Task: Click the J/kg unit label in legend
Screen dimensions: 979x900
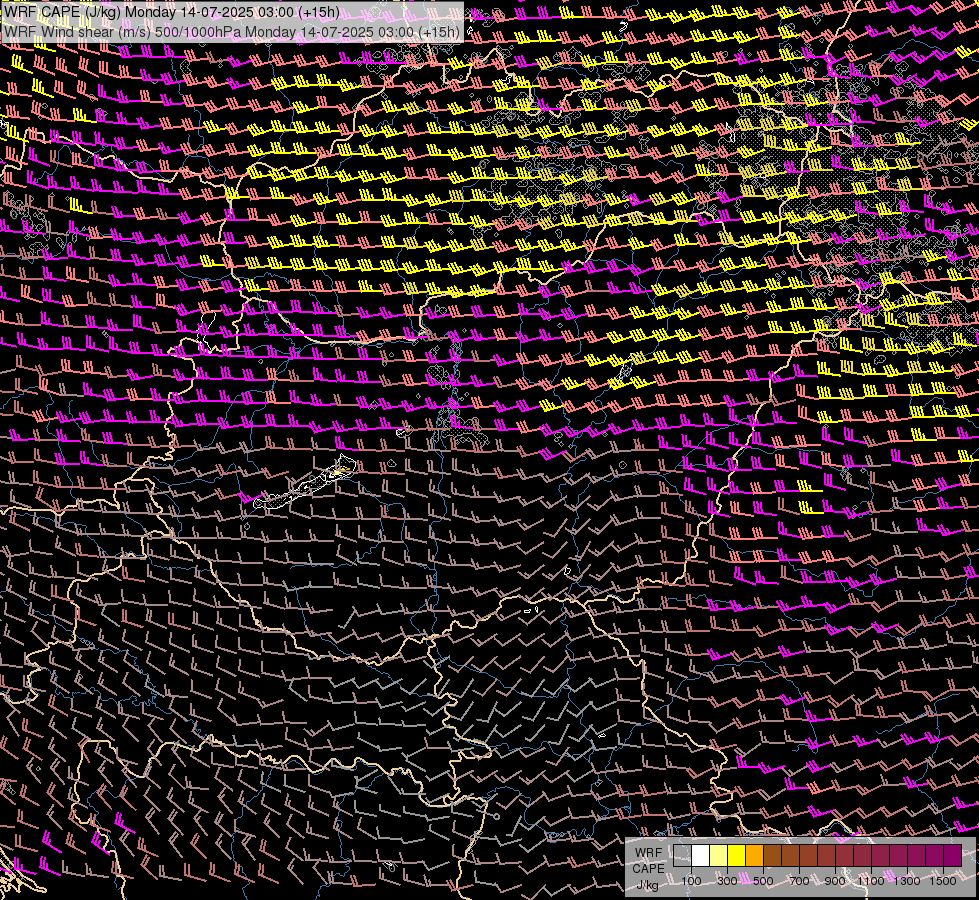Action: pos(648,885)
